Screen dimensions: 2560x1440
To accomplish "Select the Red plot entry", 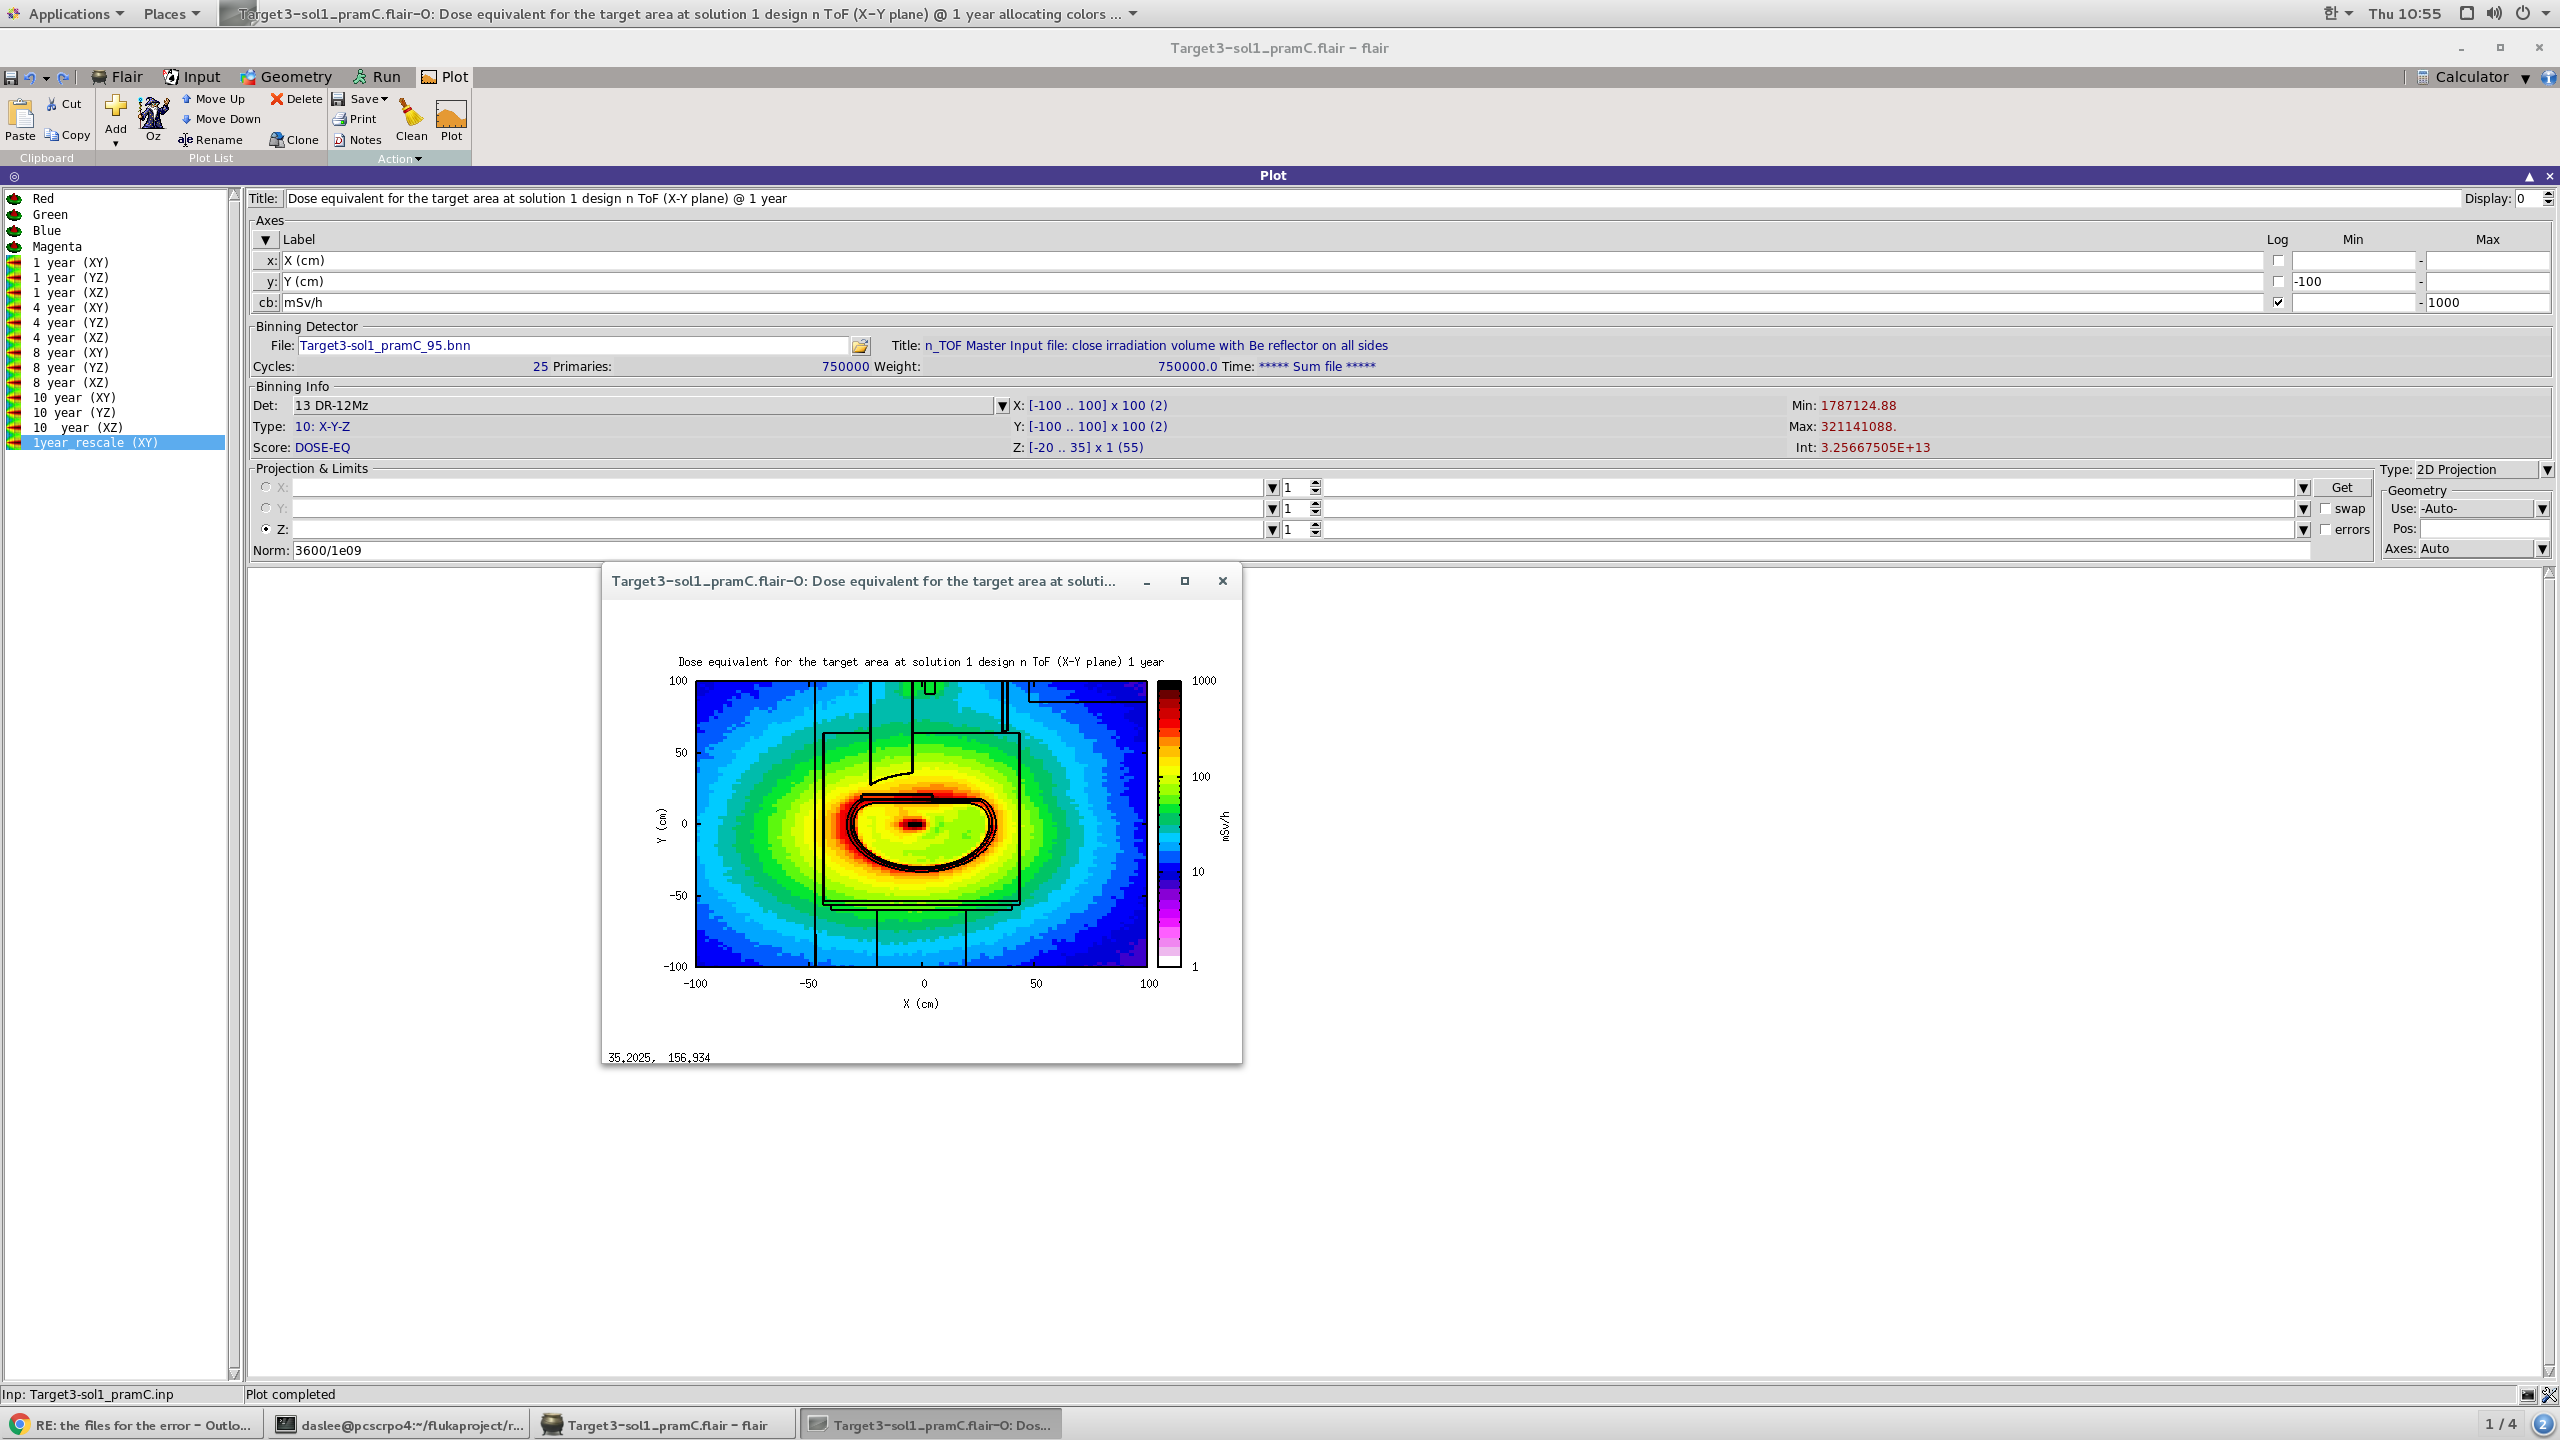I will point(116,199).
